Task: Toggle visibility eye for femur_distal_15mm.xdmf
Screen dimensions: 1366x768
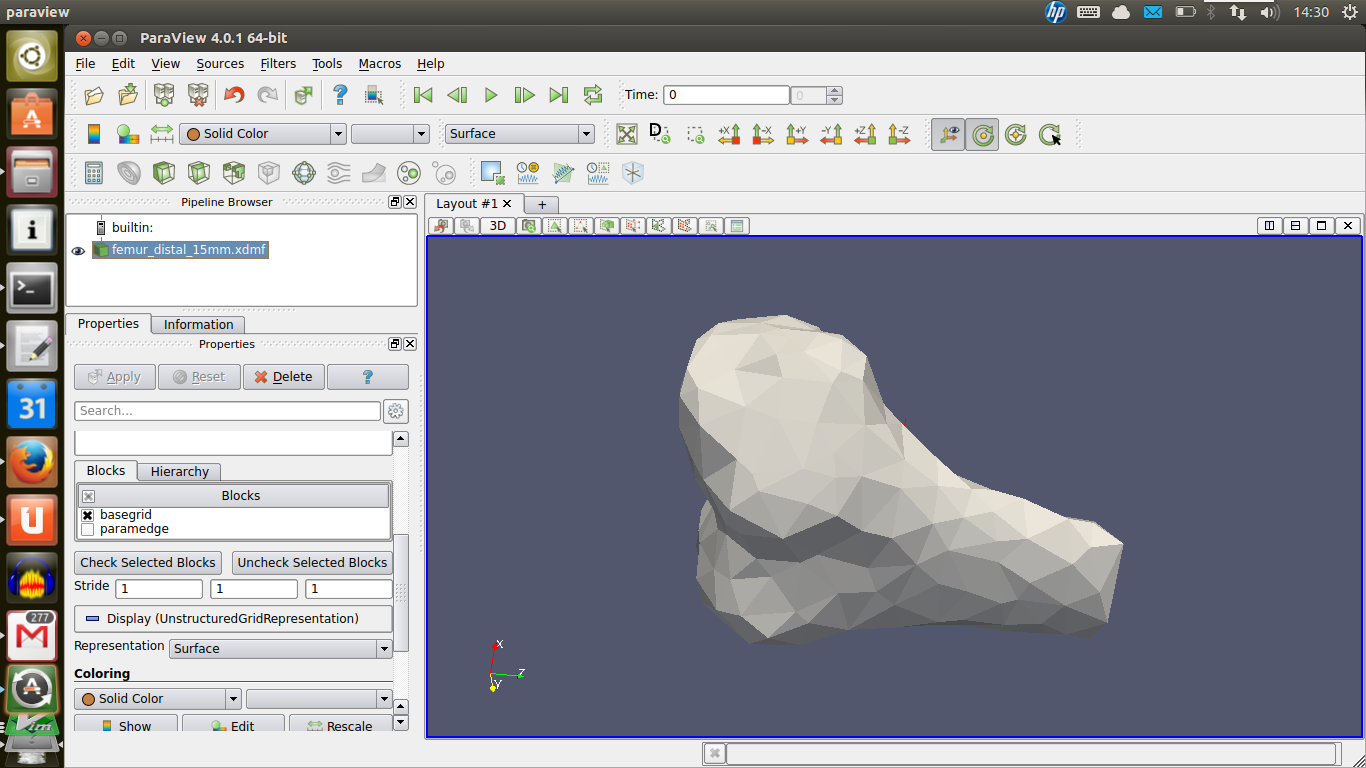Action: (x=78, y=251)
